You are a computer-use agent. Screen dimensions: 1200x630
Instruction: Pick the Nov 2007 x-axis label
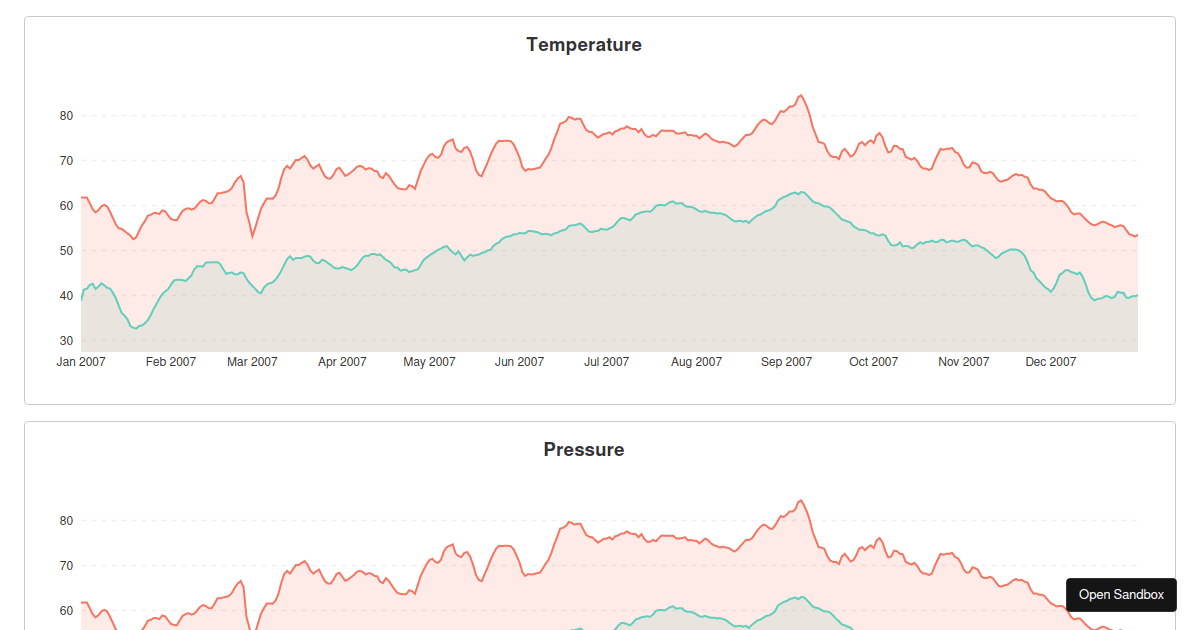pyautogui.click(x=964, y=362)
